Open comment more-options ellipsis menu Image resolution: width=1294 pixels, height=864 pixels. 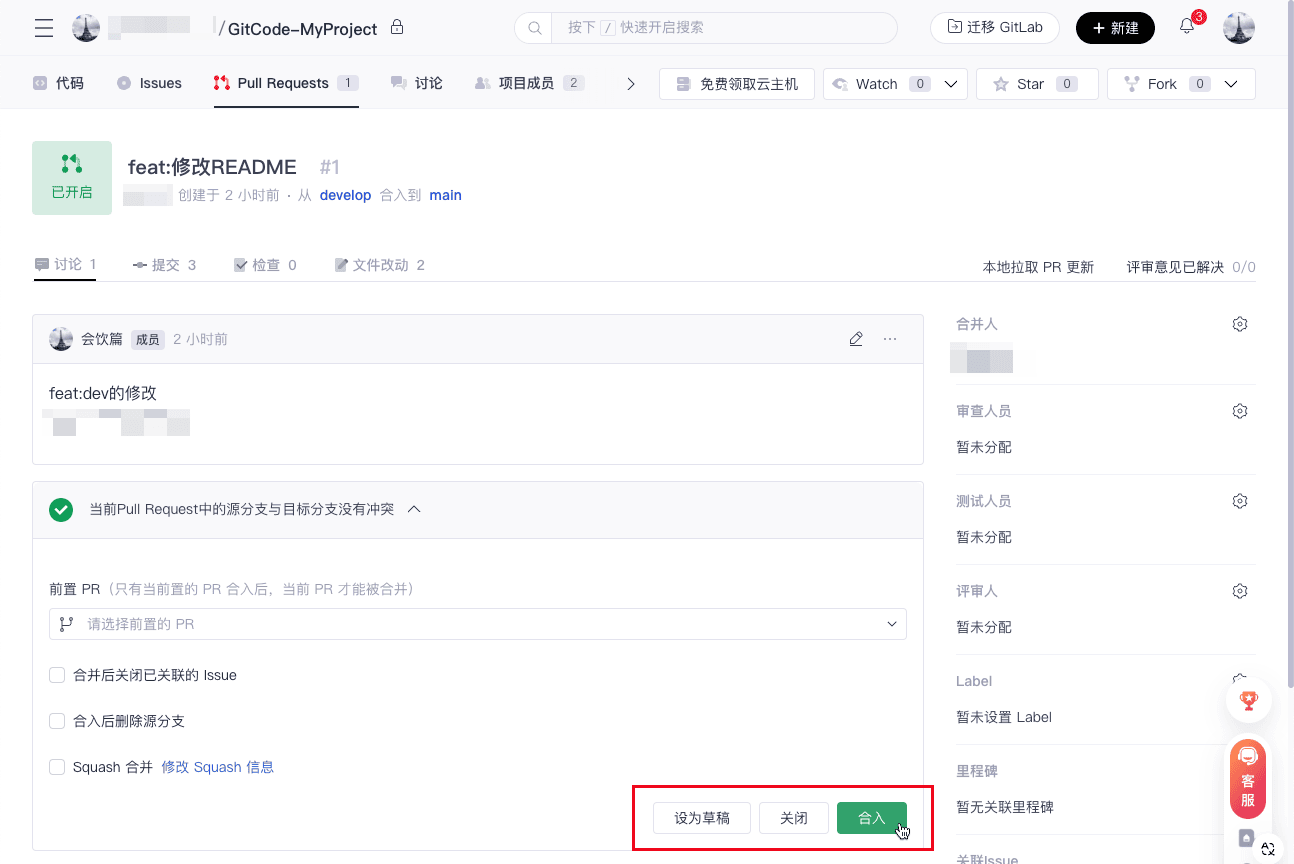coord(890,339)
